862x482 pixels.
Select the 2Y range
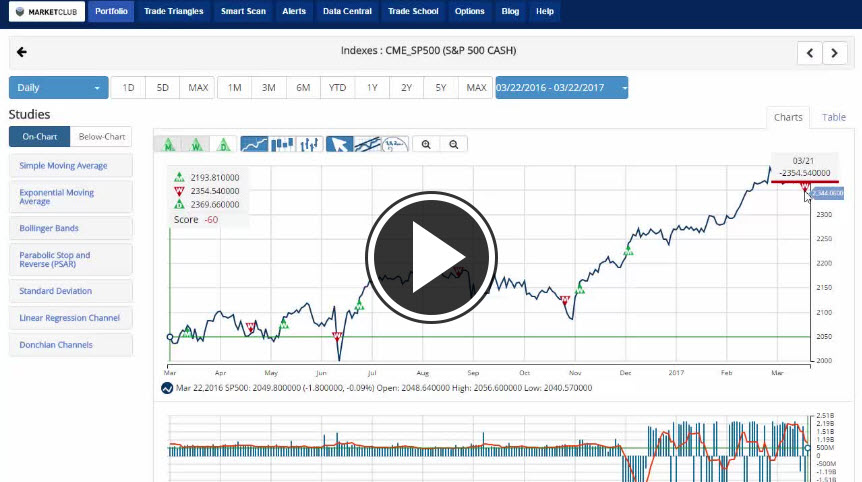coord(406,88)
